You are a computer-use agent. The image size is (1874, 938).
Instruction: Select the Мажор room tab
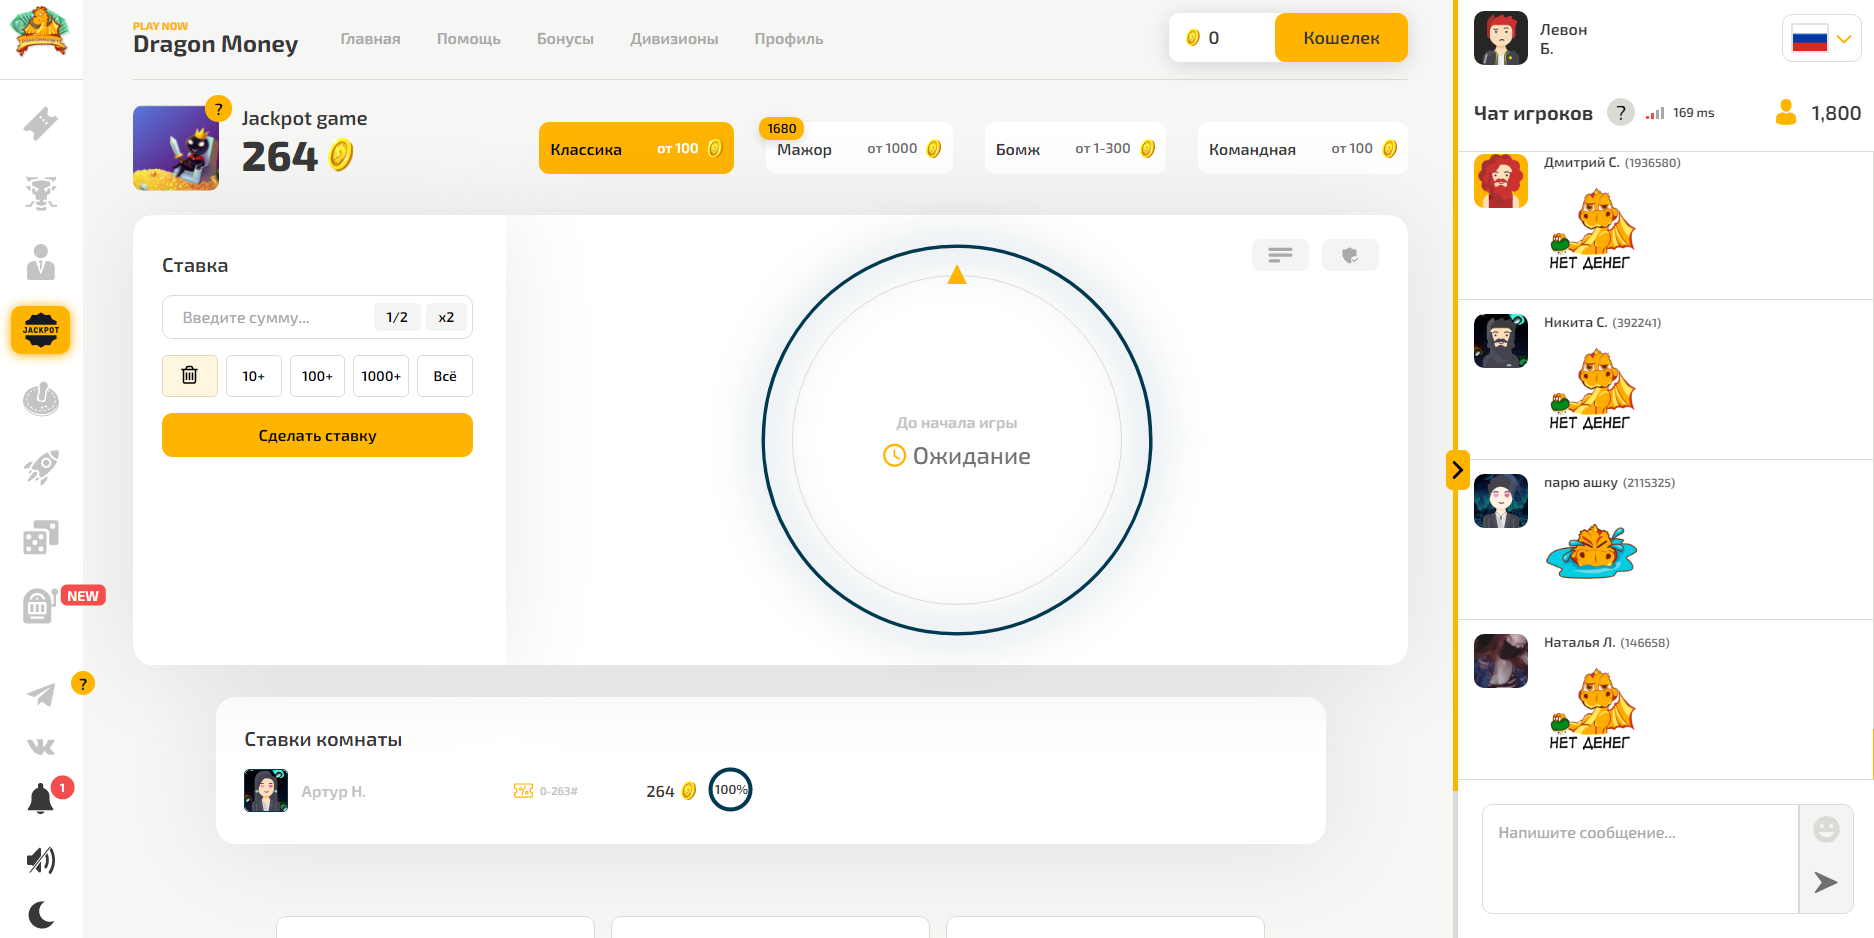[x=859, y=148]
